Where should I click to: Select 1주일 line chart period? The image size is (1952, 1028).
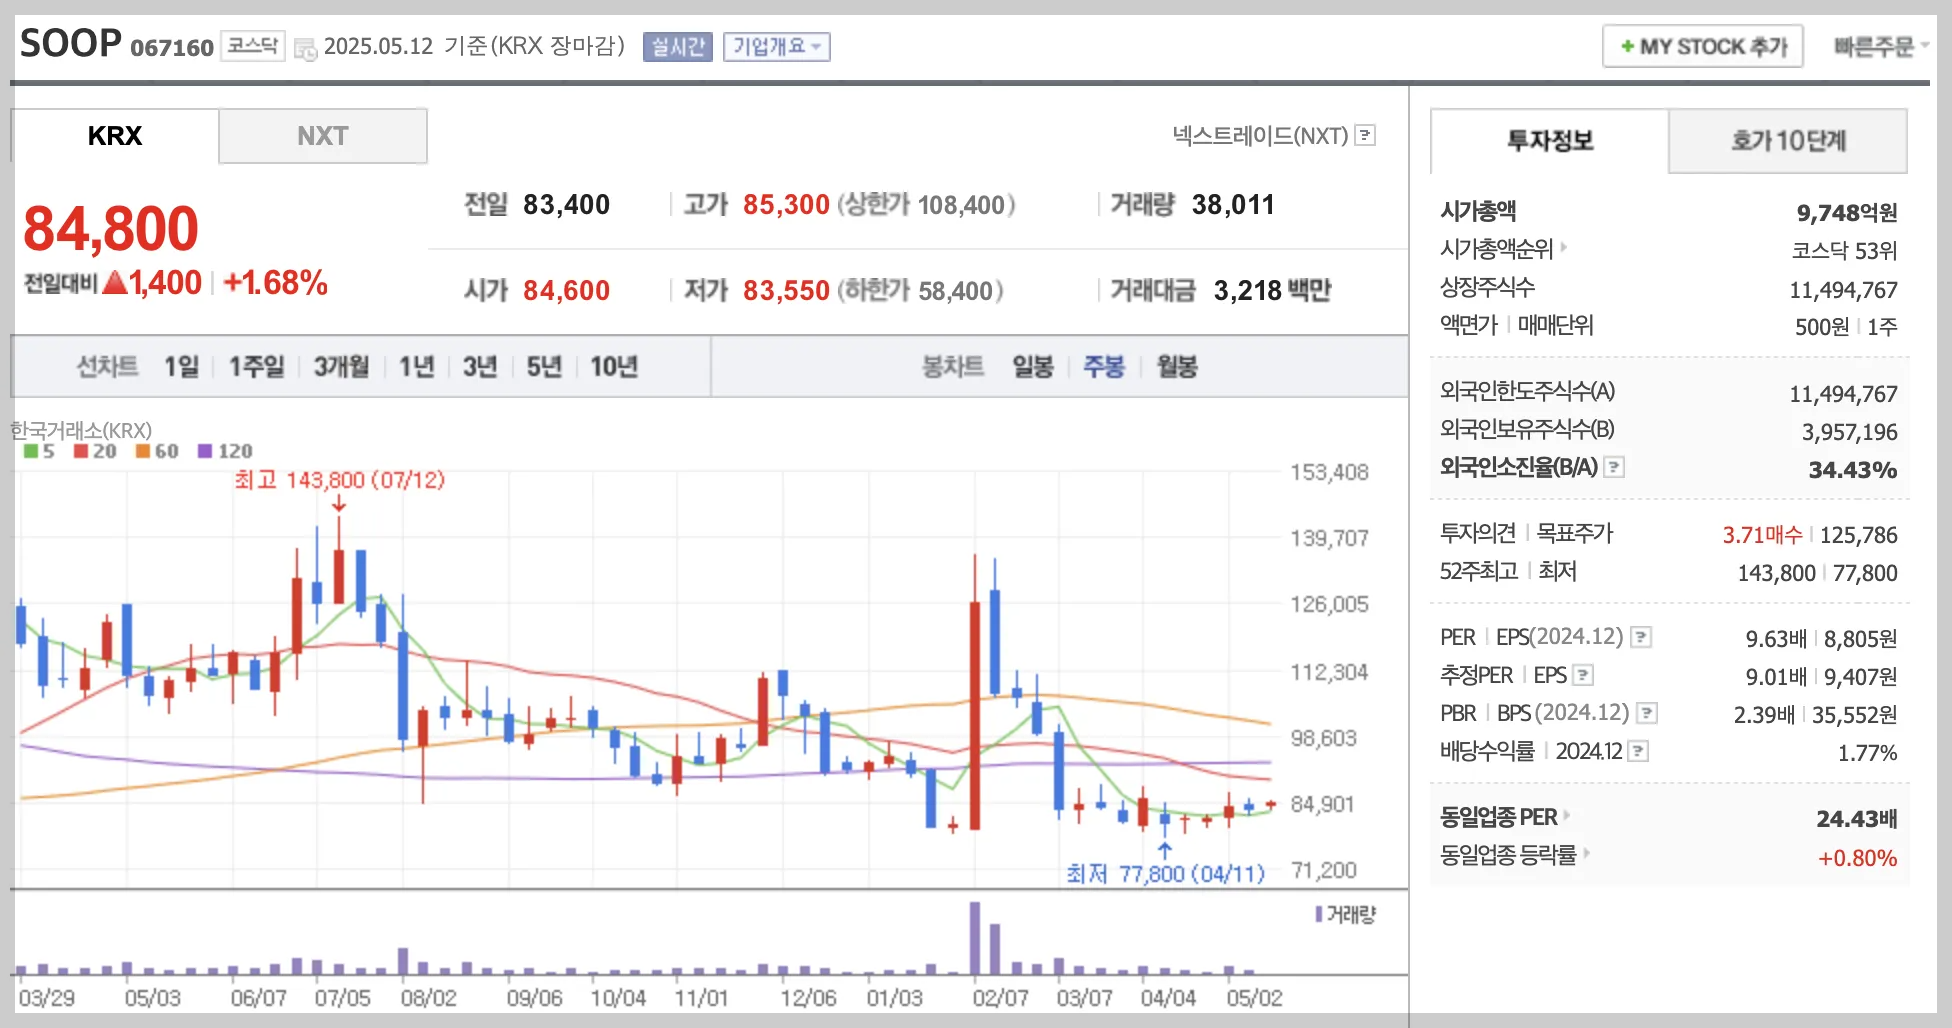point(257,367)
